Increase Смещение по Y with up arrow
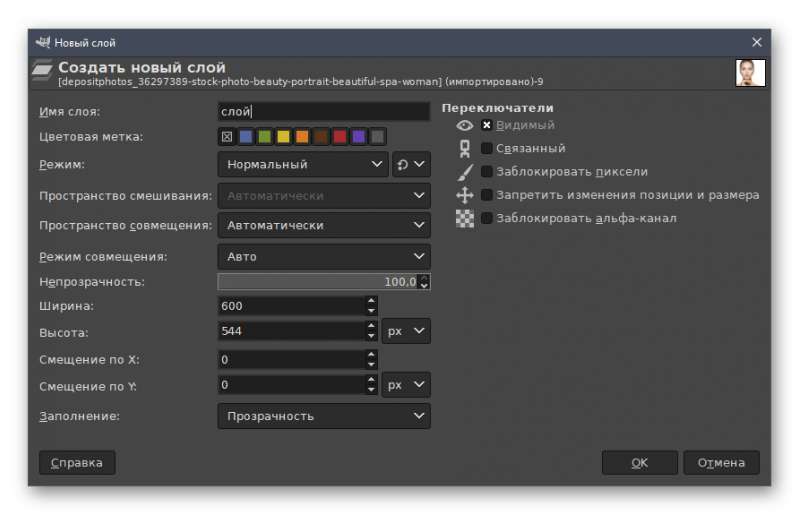The image size is (800, 515). click(x=371, y=380)
